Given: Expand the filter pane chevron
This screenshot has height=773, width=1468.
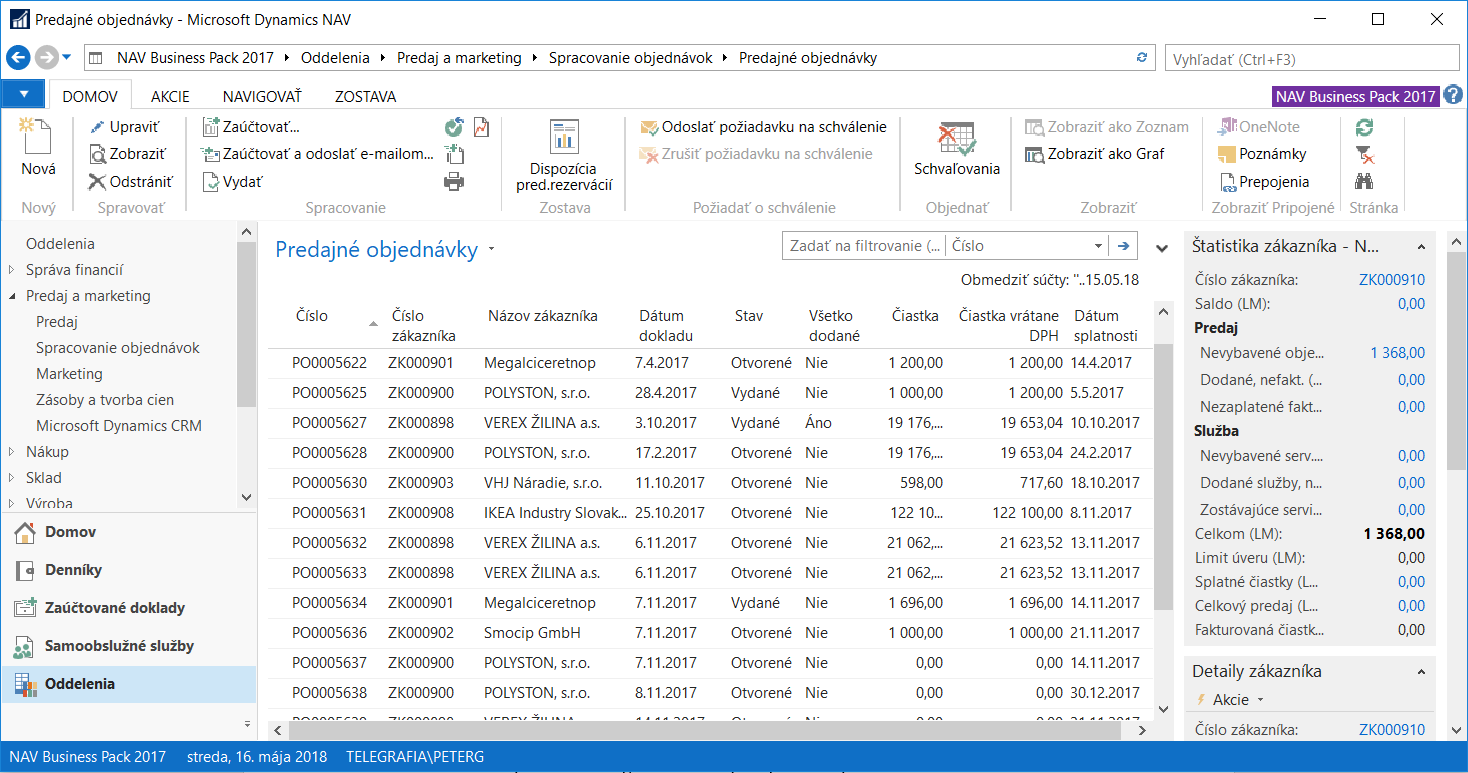Looking at the screenshot, I should point(1162,247).
